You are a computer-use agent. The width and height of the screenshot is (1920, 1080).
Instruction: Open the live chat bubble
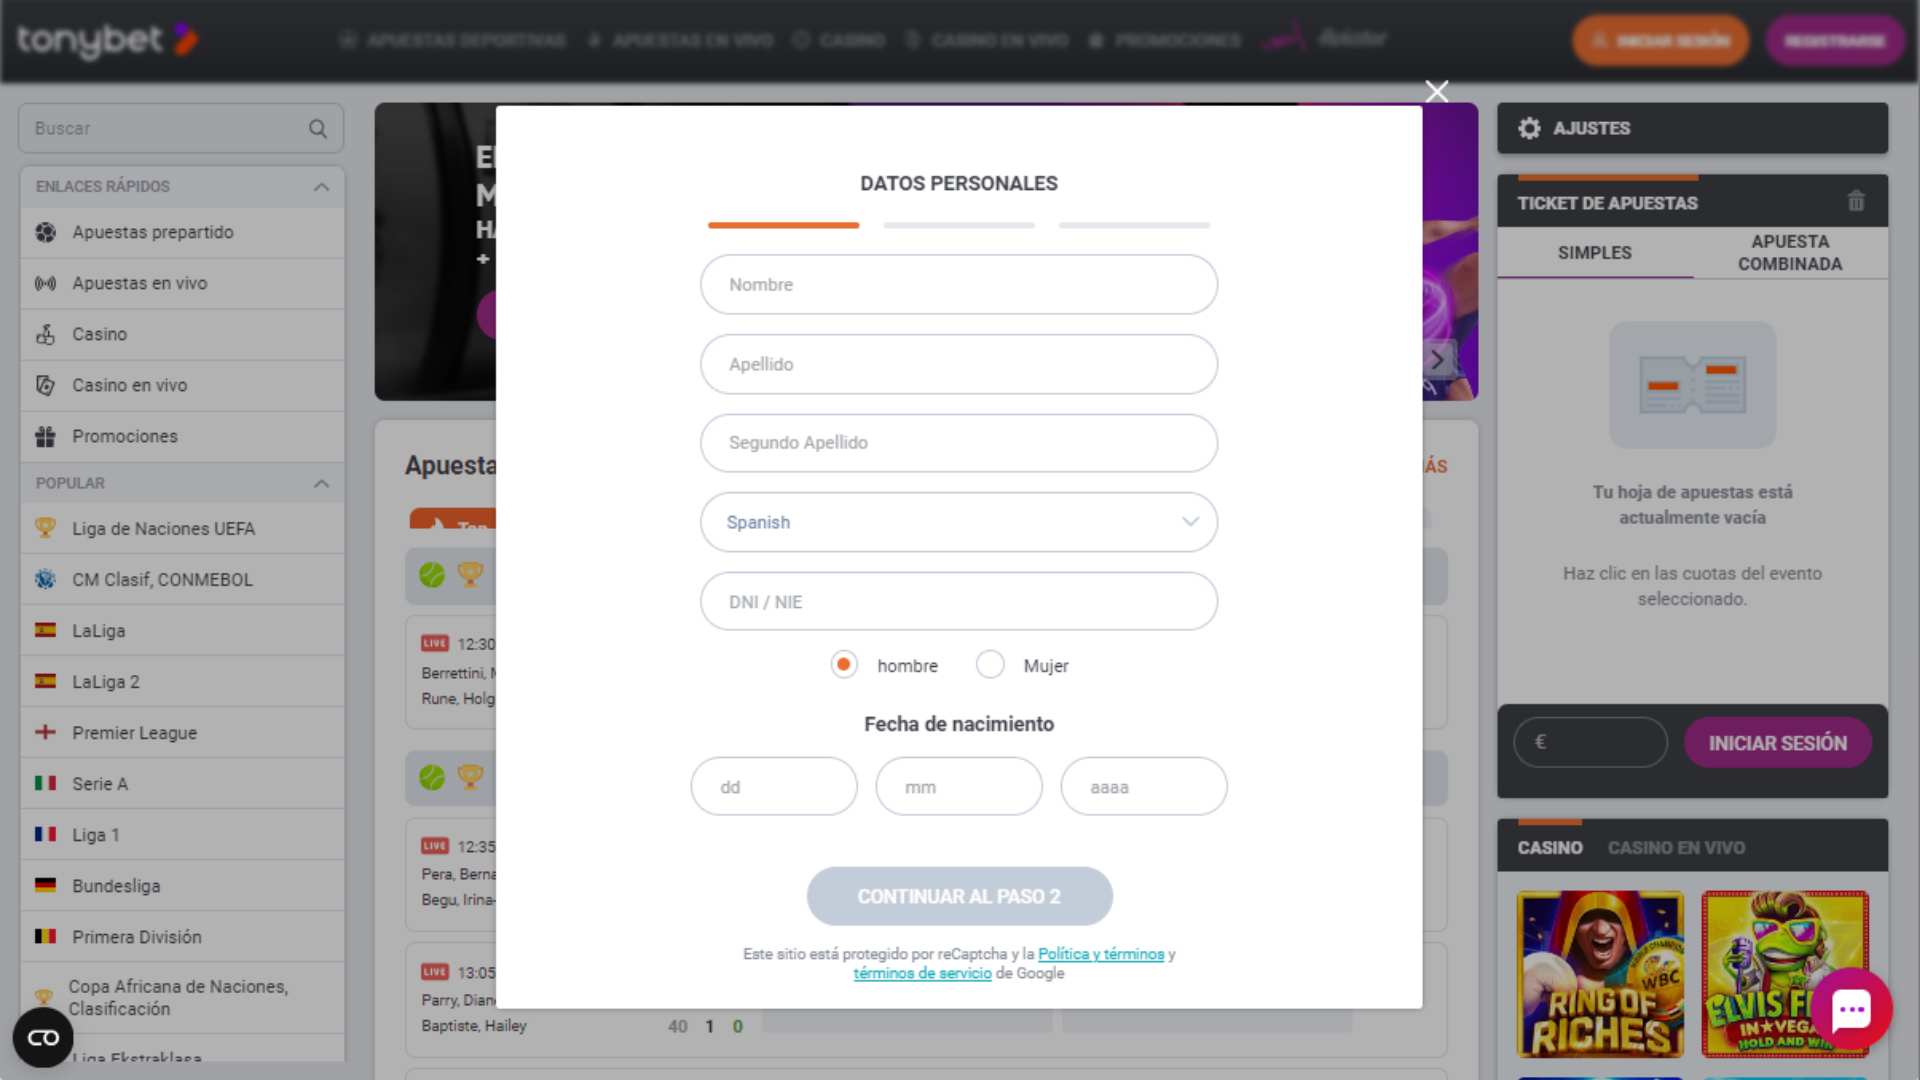click(1851, 1010)
